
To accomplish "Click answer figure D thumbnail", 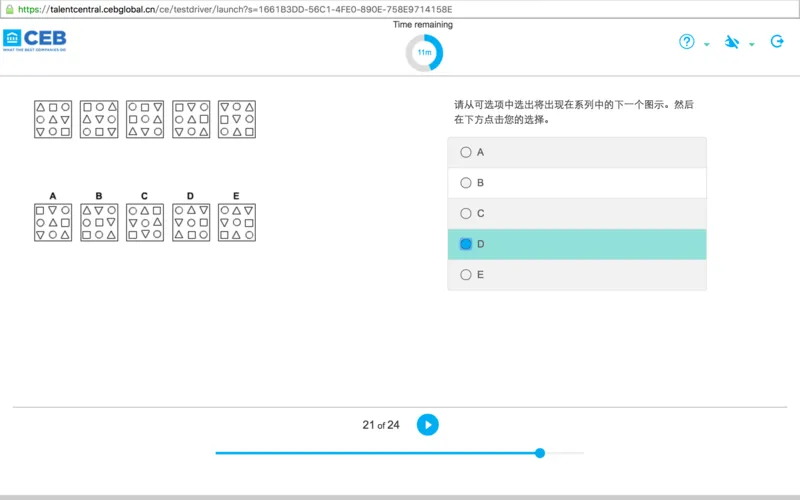I will click(x=191, y=222).
